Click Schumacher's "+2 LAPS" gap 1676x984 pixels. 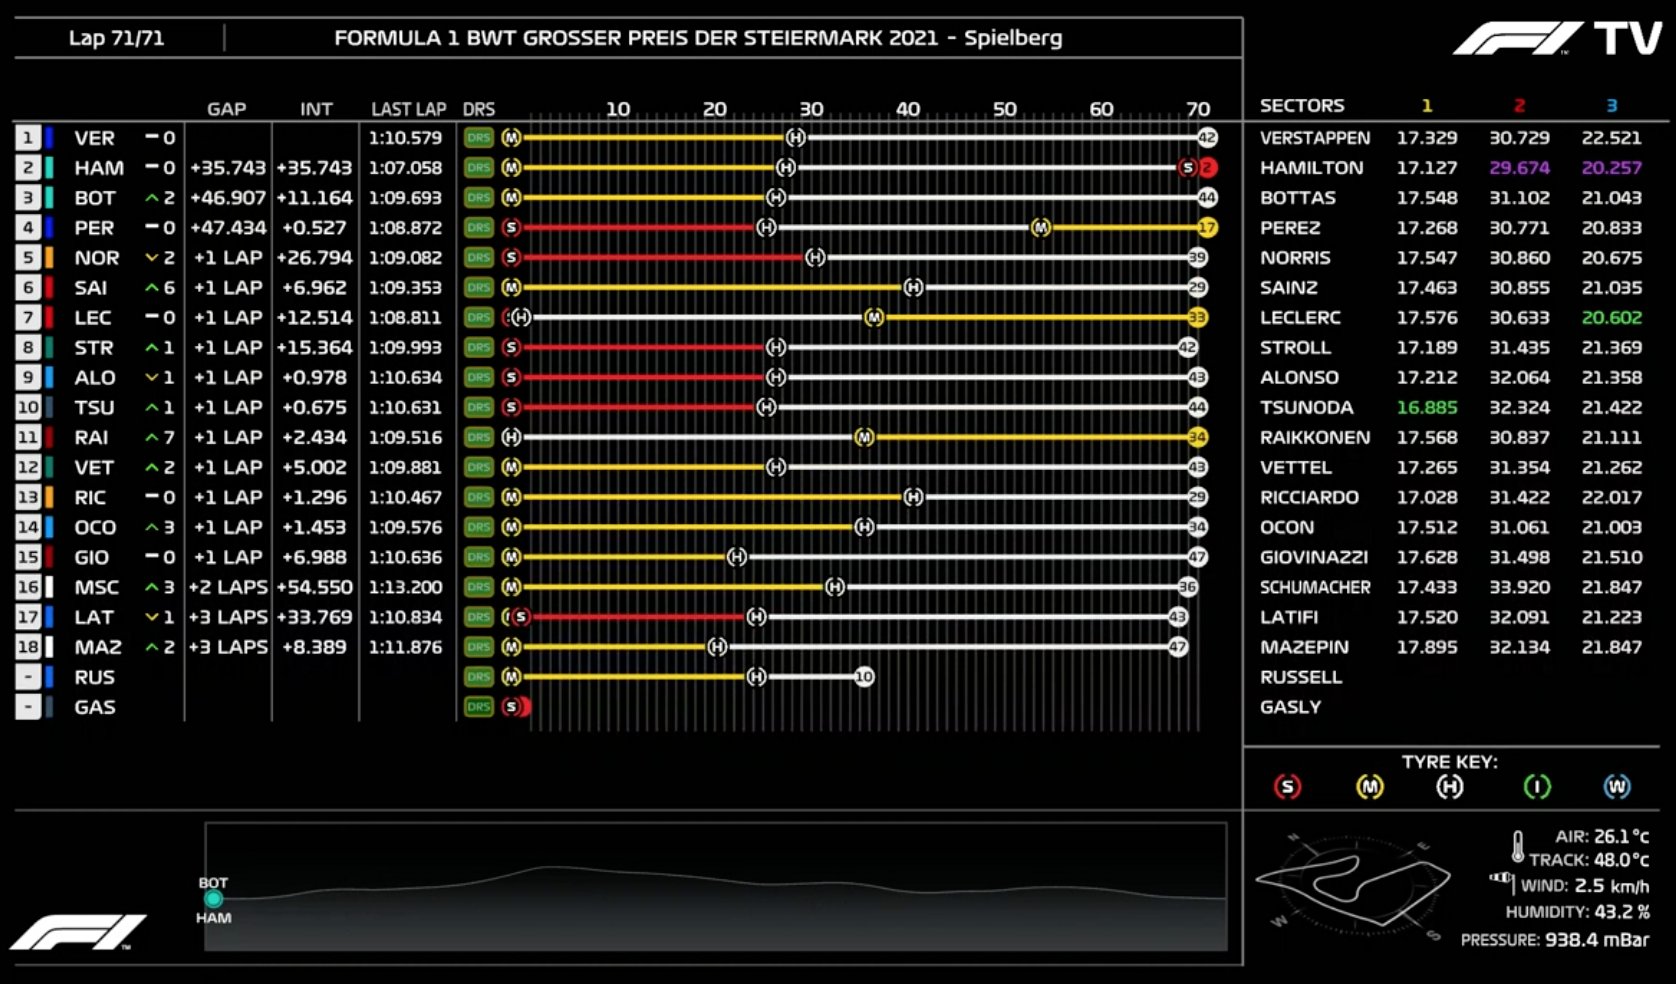tap(228, 587)
